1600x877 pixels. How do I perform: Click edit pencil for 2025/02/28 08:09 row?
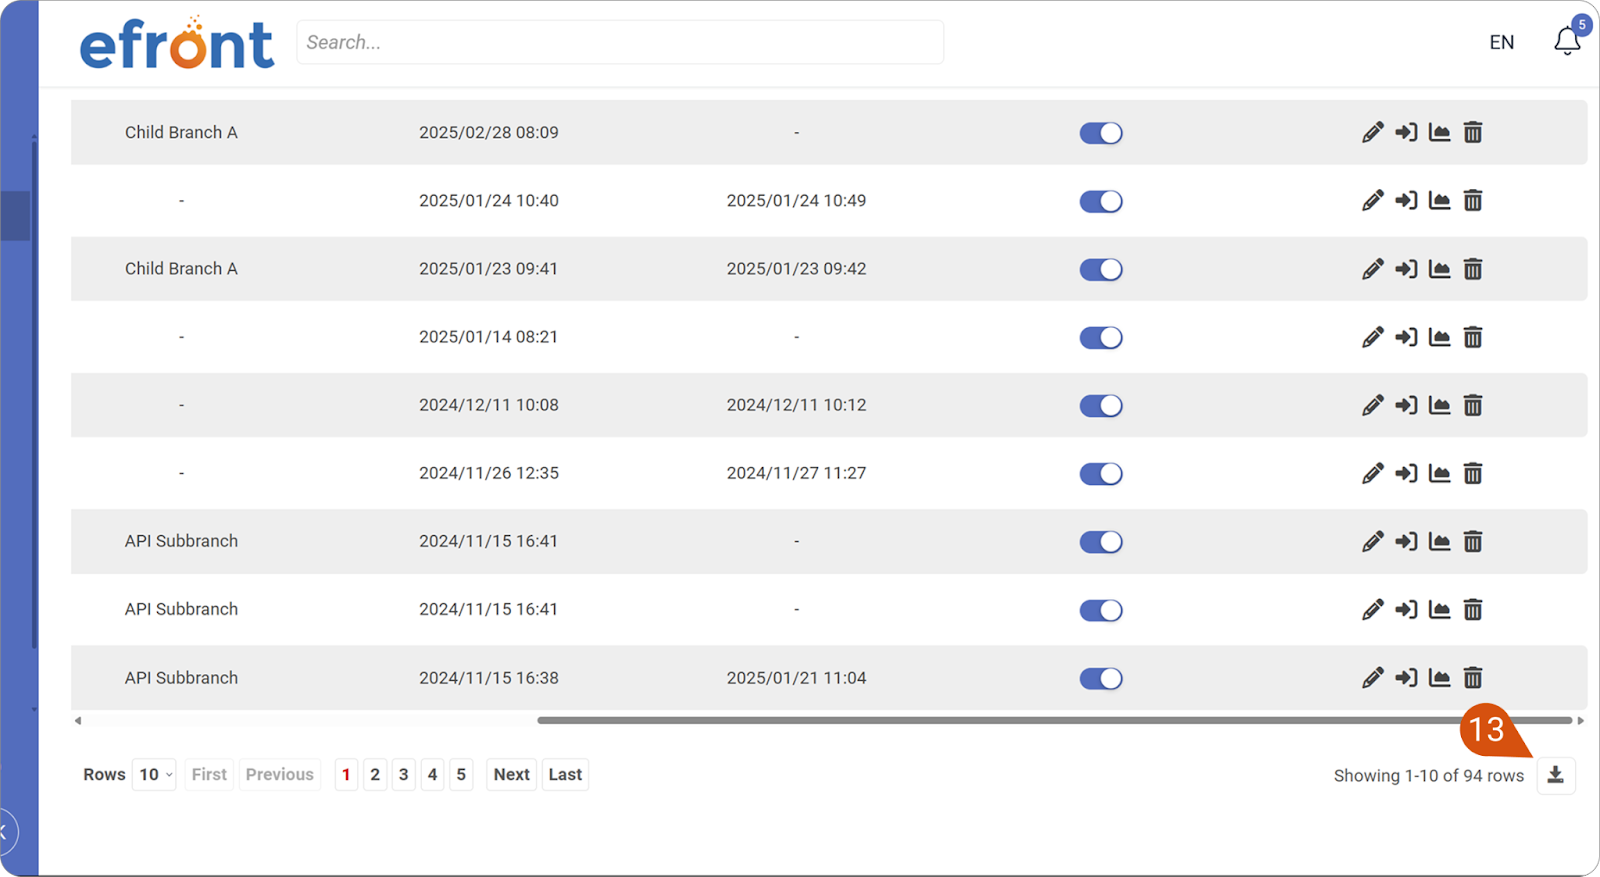(1372, 133)
